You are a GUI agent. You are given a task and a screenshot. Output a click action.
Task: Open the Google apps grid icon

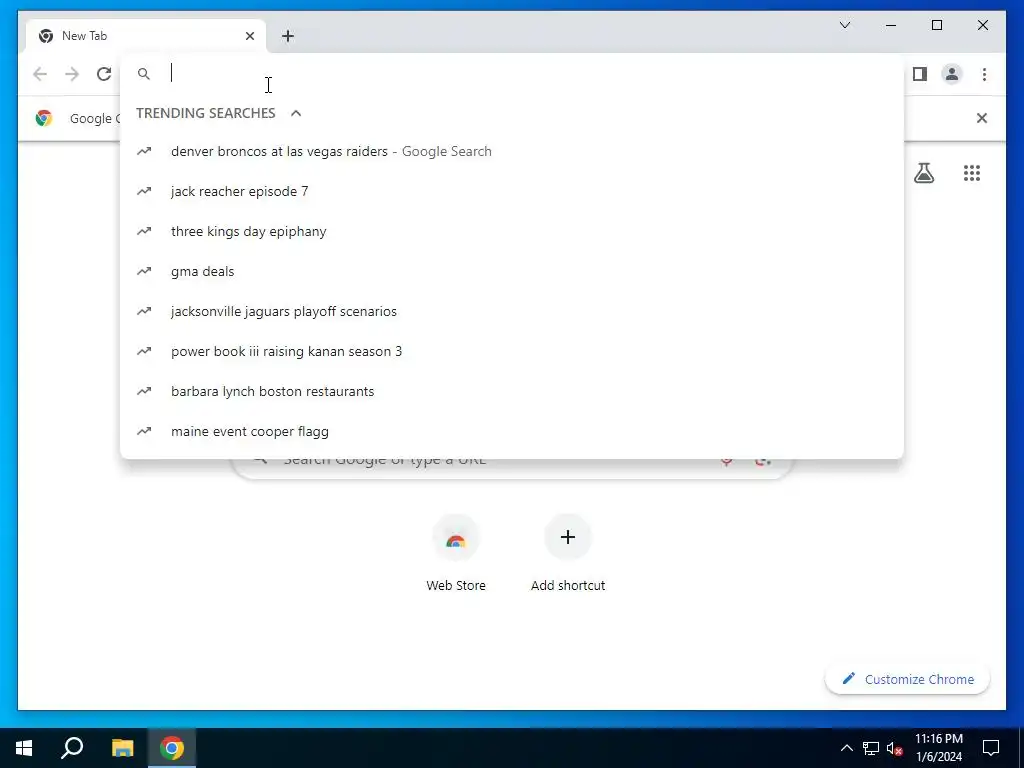coord(972,172)
